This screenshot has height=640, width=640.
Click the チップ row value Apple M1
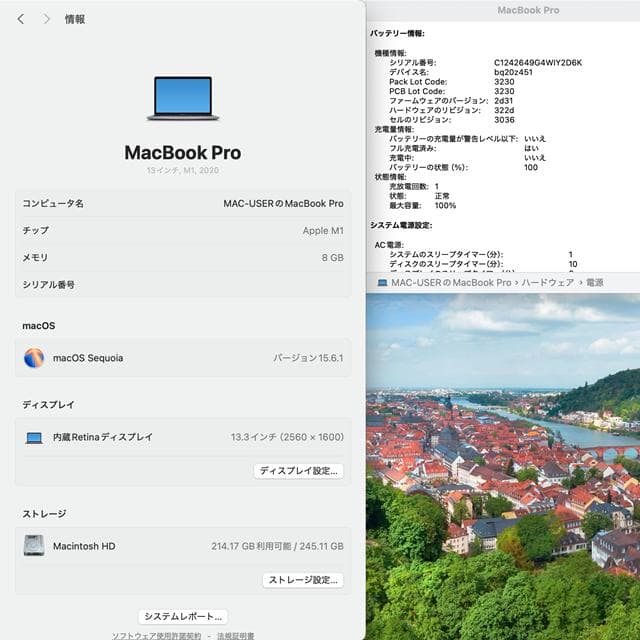pos(323,231)
